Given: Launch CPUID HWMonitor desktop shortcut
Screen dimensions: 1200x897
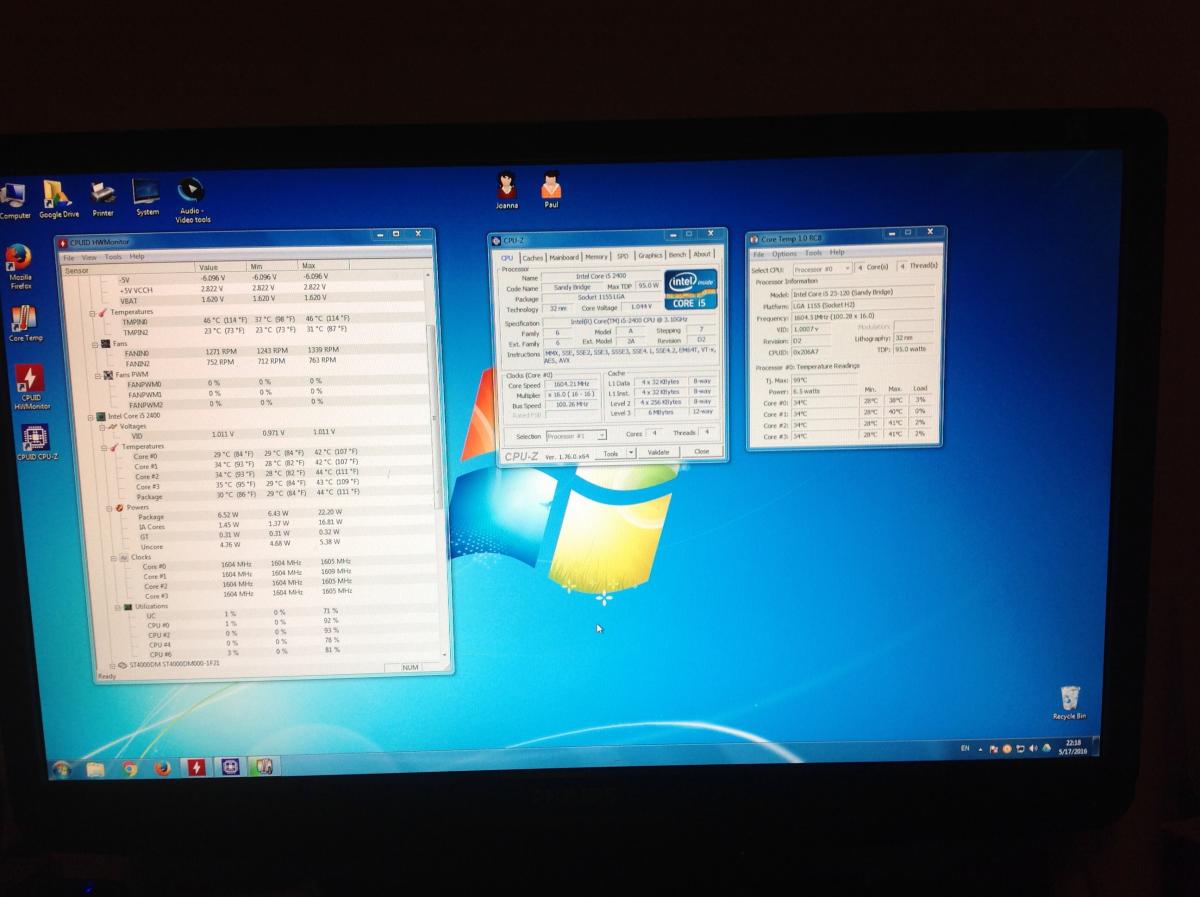Looking at the screenshot, I should point(29,387).
